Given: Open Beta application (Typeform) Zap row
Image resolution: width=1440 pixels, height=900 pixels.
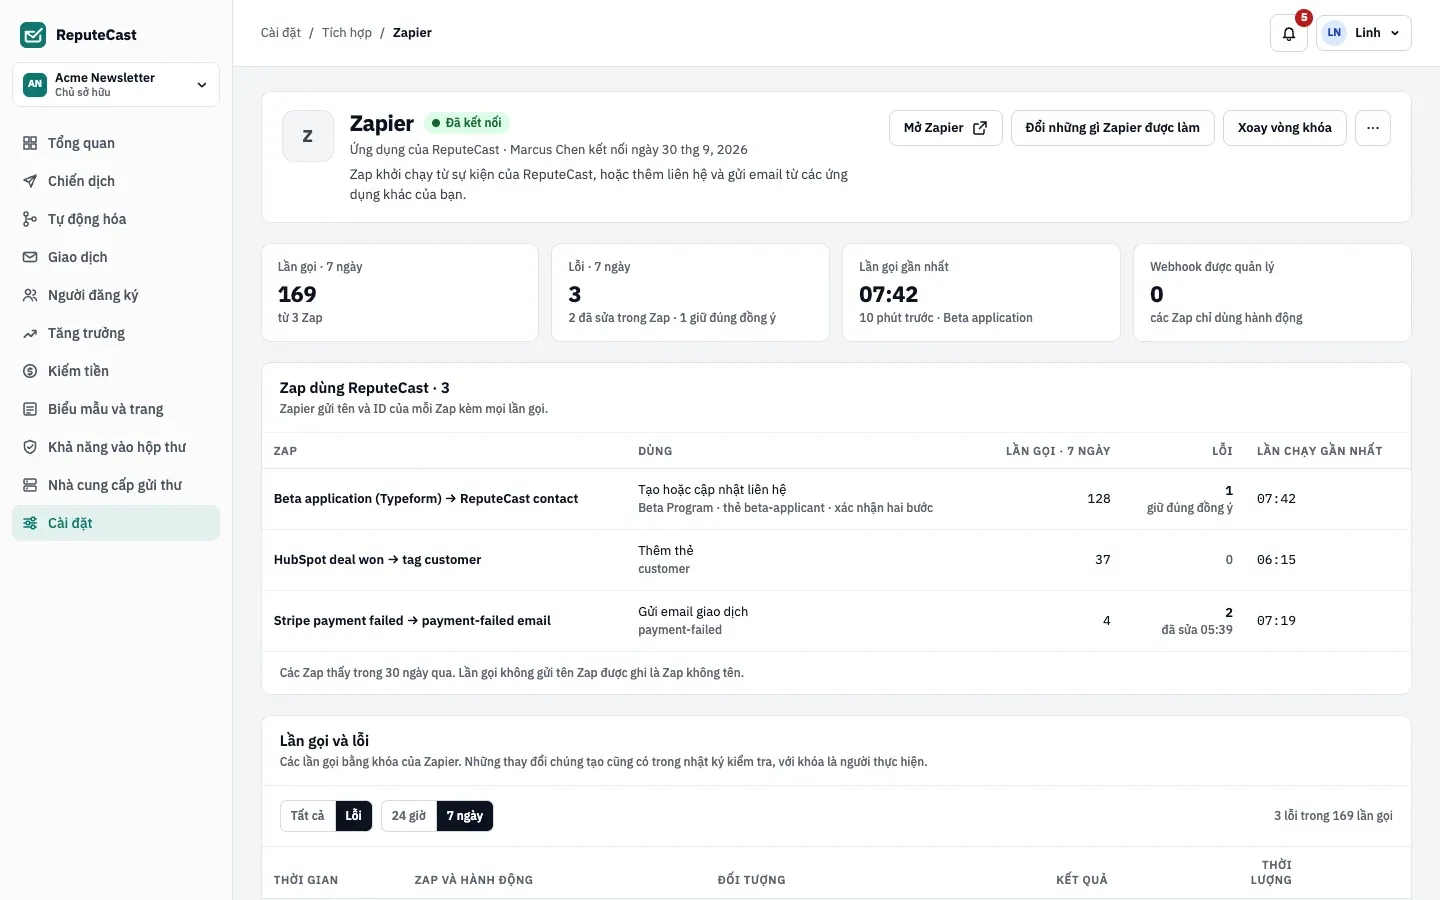Looking at the screenshot, I should click(x=836, y=499).
